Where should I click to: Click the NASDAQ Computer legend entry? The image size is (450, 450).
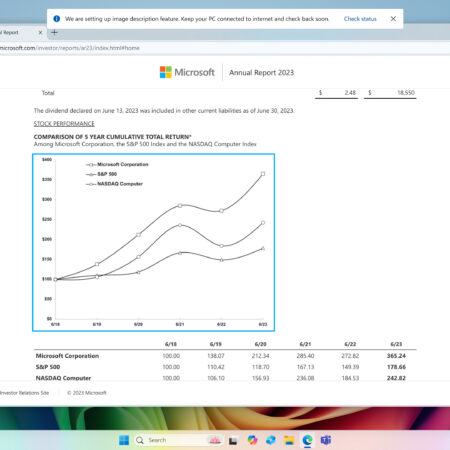pyautogui.click(x=114, y=184)
